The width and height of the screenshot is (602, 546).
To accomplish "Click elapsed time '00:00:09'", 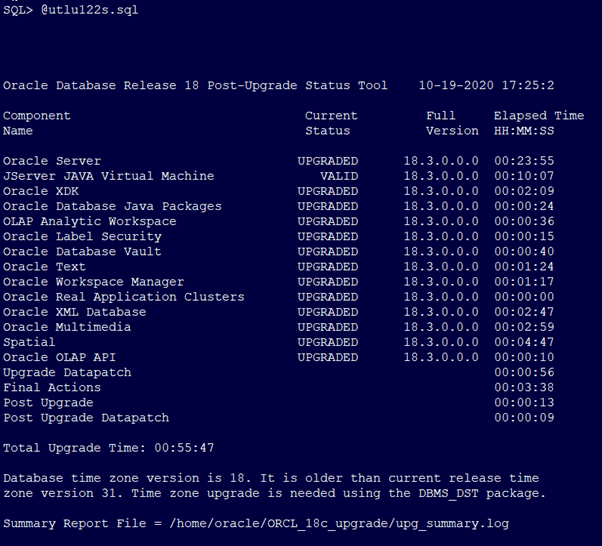I will pos(524,418).
